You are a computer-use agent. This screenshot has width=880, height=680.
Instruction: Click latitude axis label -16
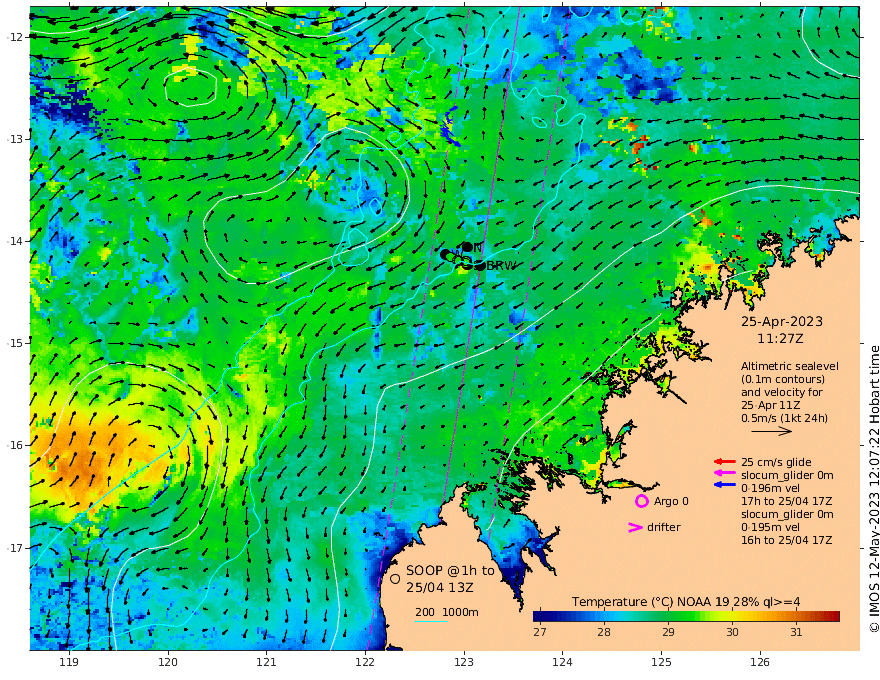[x=15, y=445]
